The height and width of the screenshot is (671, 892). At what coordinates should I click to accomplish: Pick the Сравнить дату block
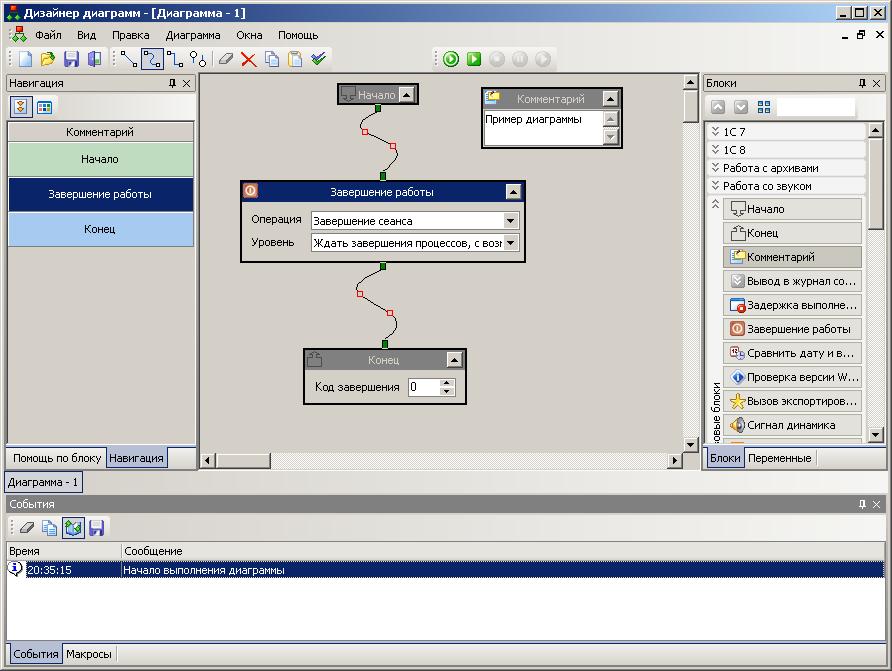click(x=792, y=353)
